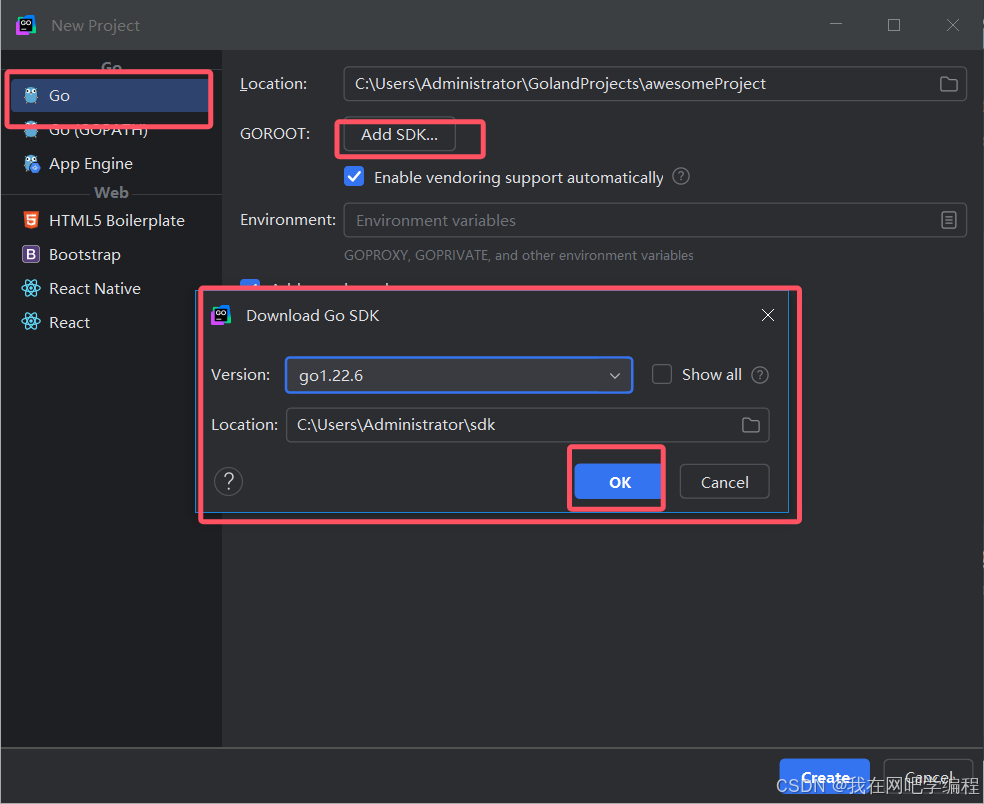Maximize the New Project window
Image resolution: width=984 pixels, height=804 pixels.
[894, 25]
